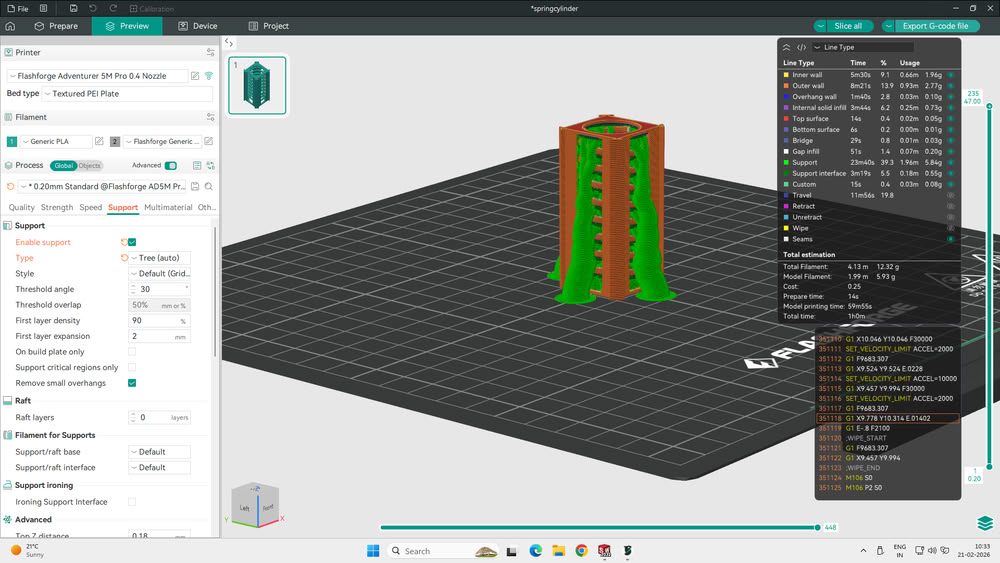Reset the process preset changes icon
The width and height of the screenshot is (1000, 563).
coord(10,187)
